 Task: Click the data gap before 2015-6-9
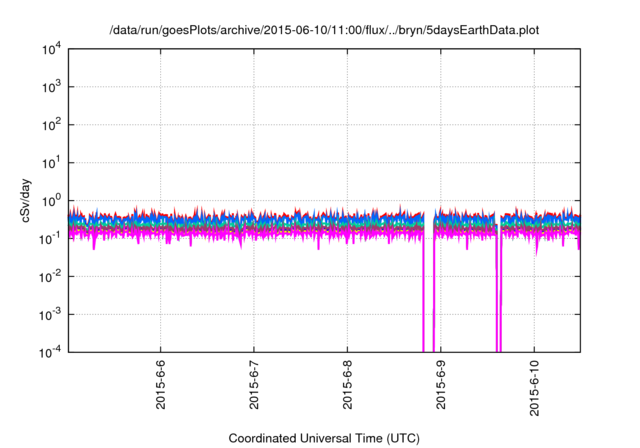tap(429, 282)
